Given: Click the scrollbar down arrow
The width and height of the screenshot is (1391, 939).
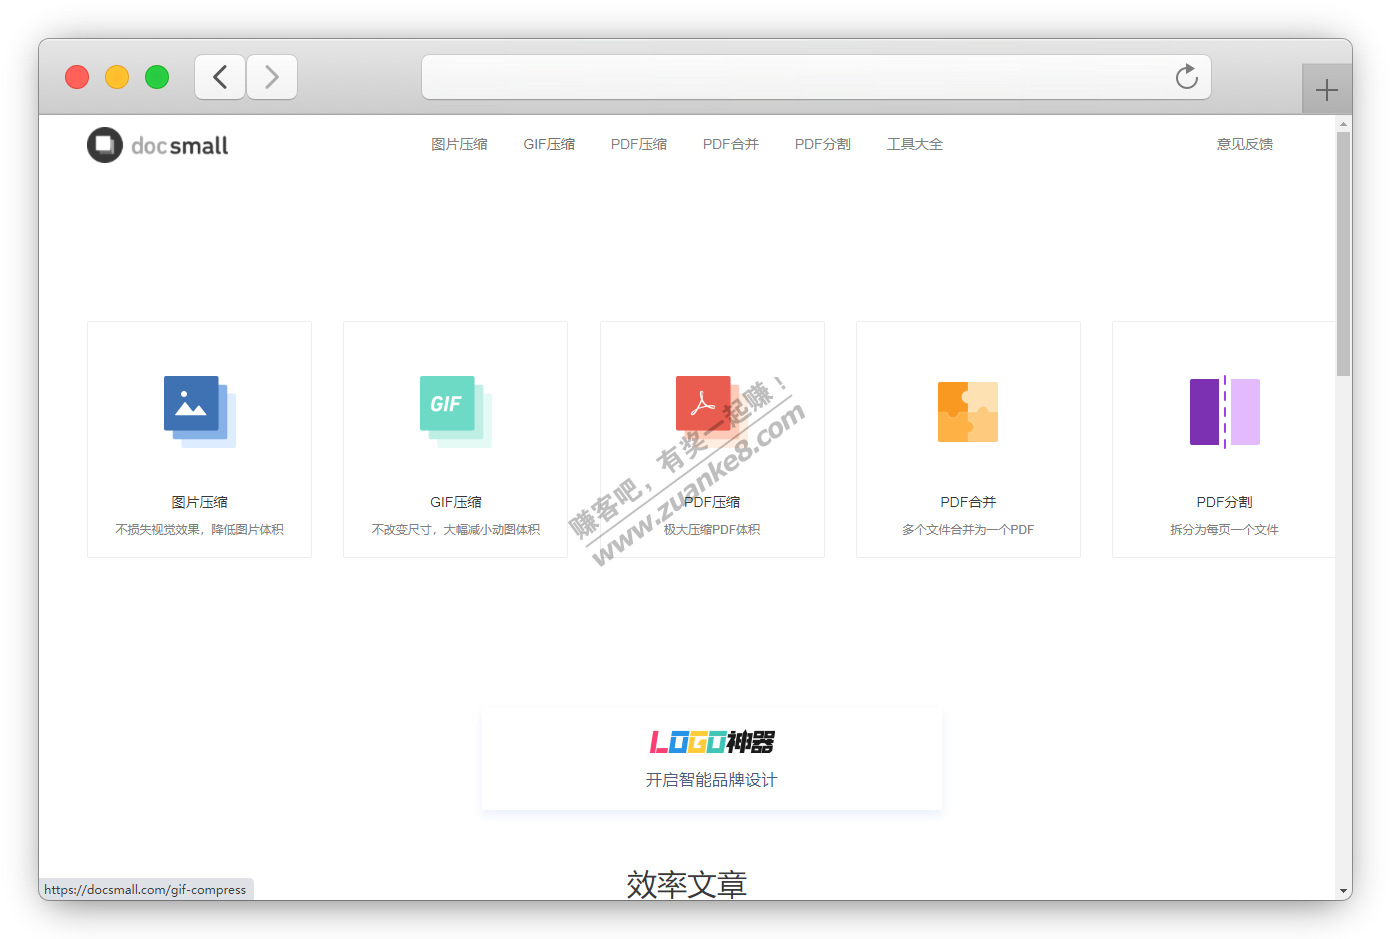Looking at the screenshot, I should (1343, 891).
